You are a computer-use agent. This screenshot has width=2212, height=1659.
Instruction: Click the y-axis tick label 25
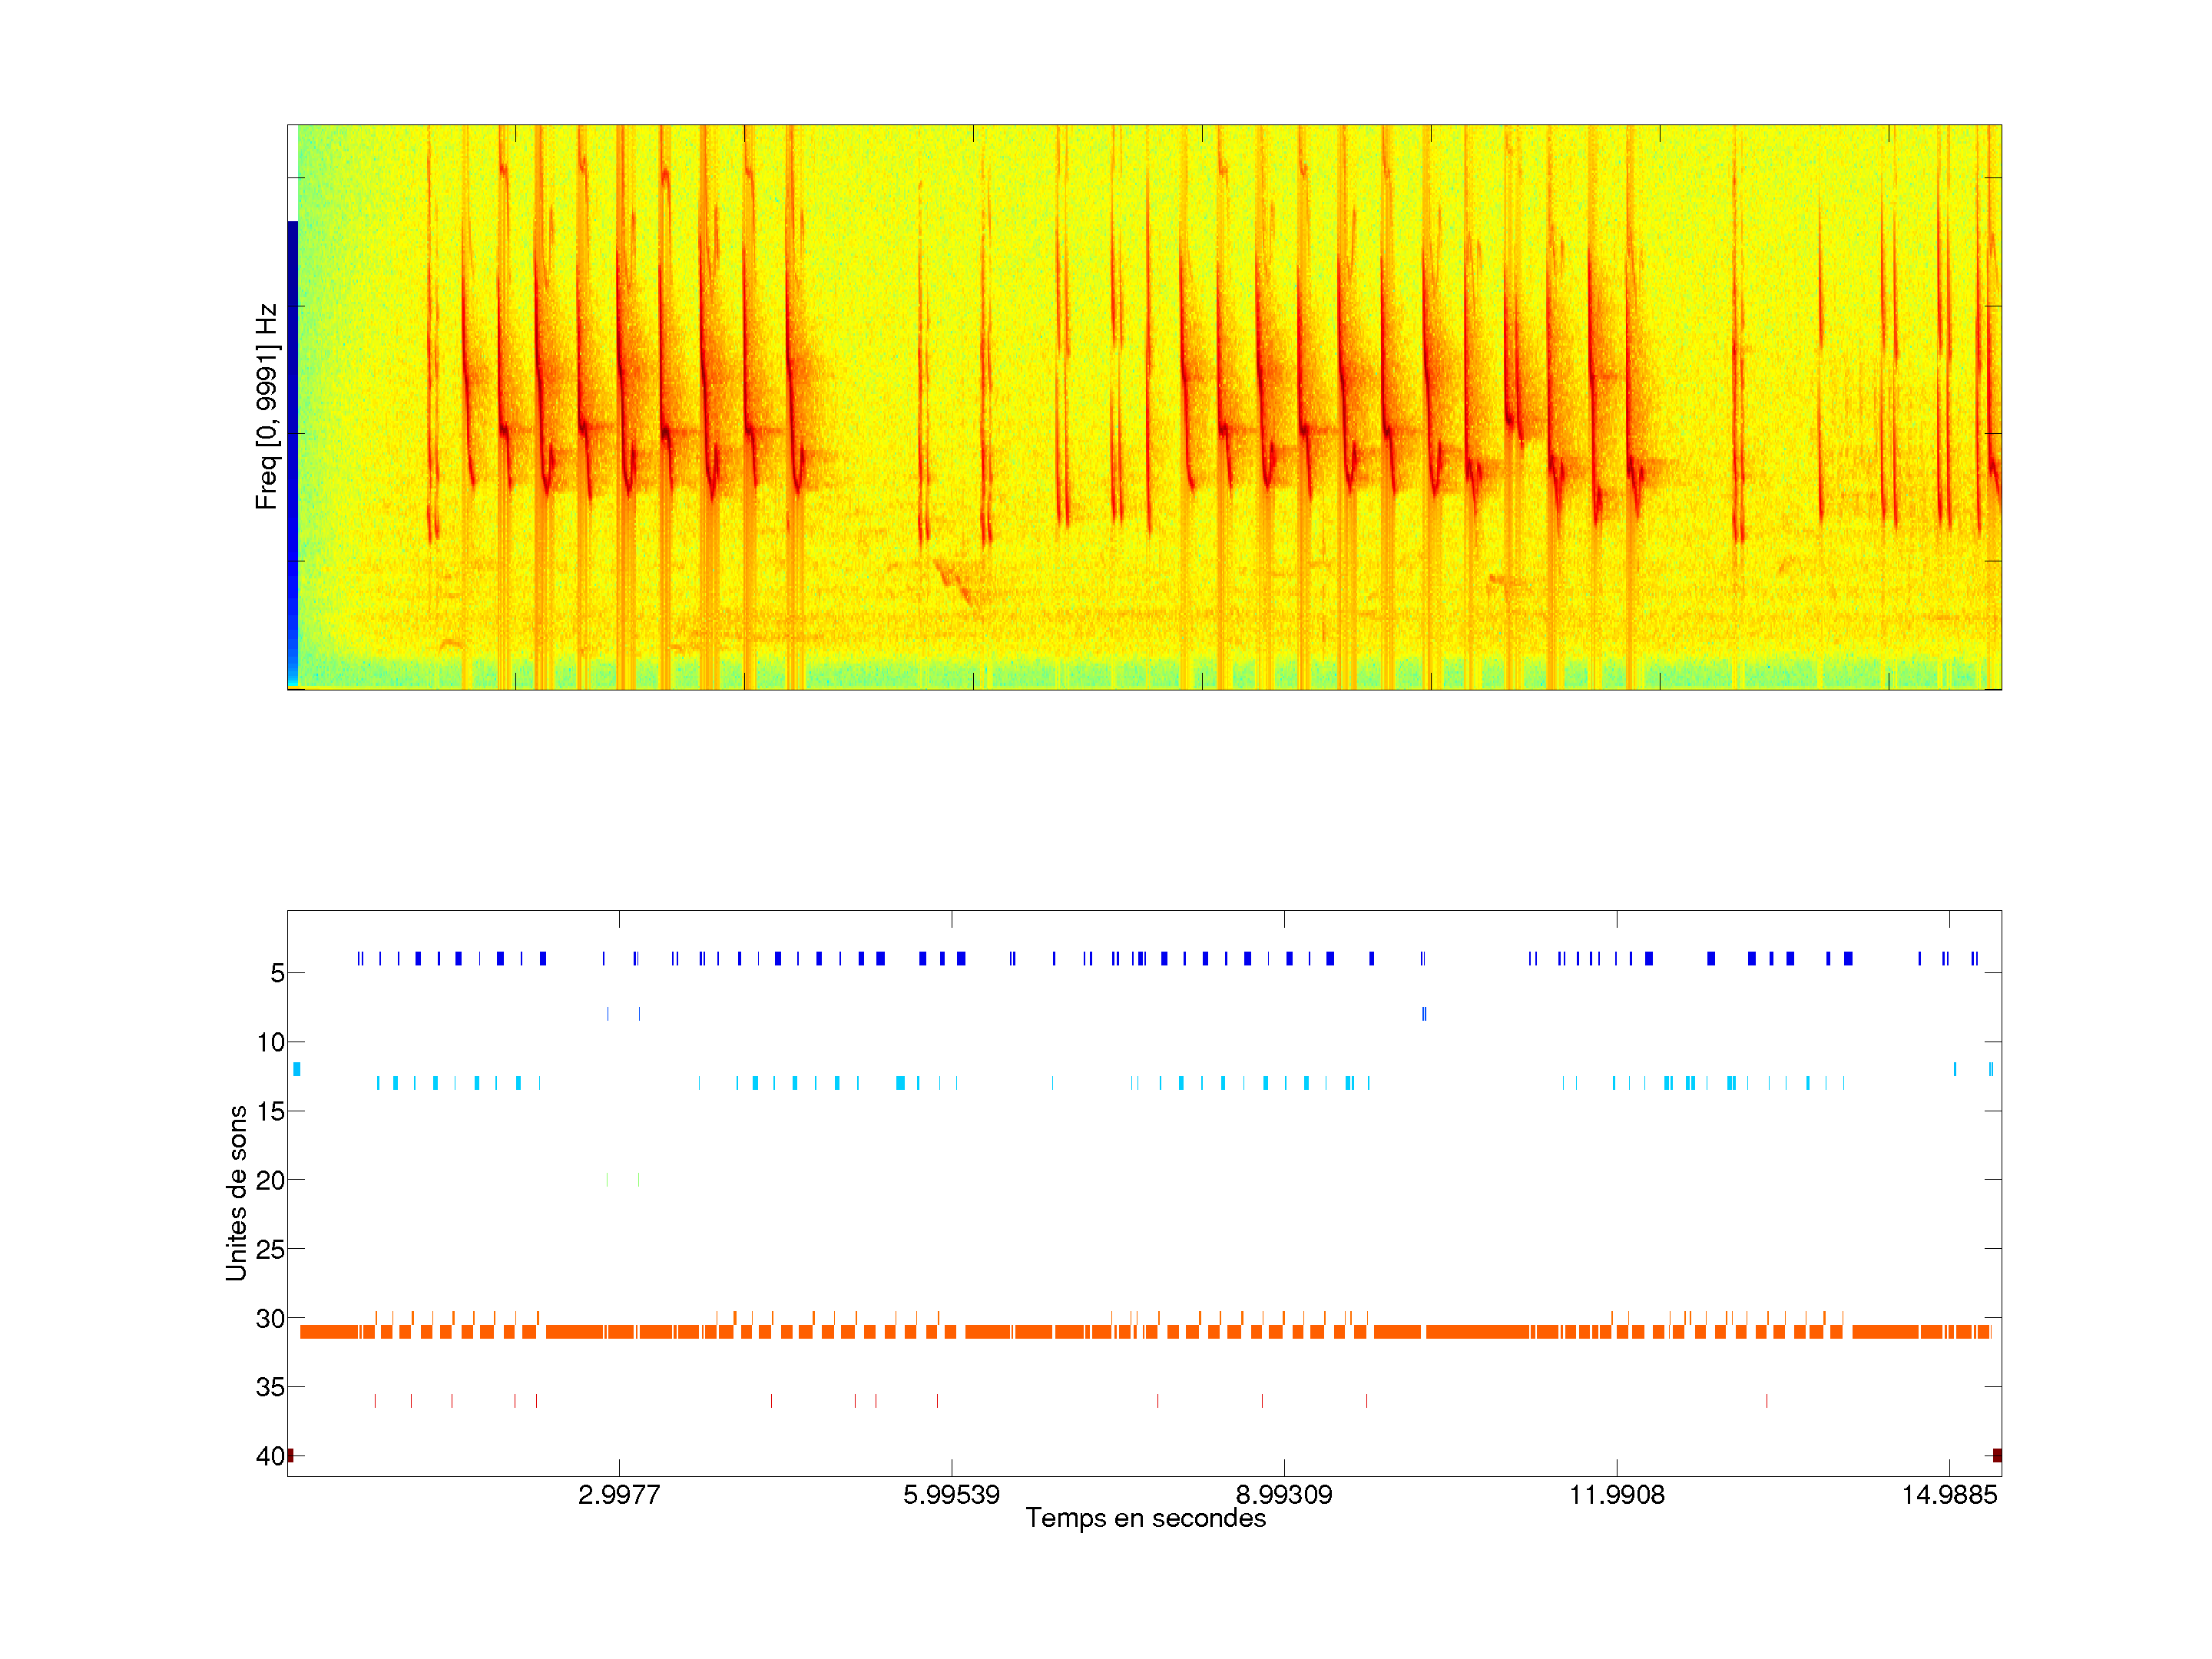click(x=270, y=1249)
